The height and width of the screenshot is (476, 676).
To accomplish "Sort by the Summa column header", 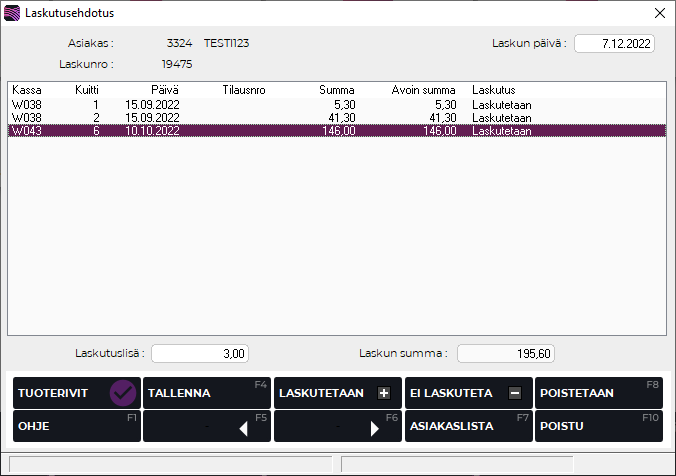I will [x=336, y=90].
